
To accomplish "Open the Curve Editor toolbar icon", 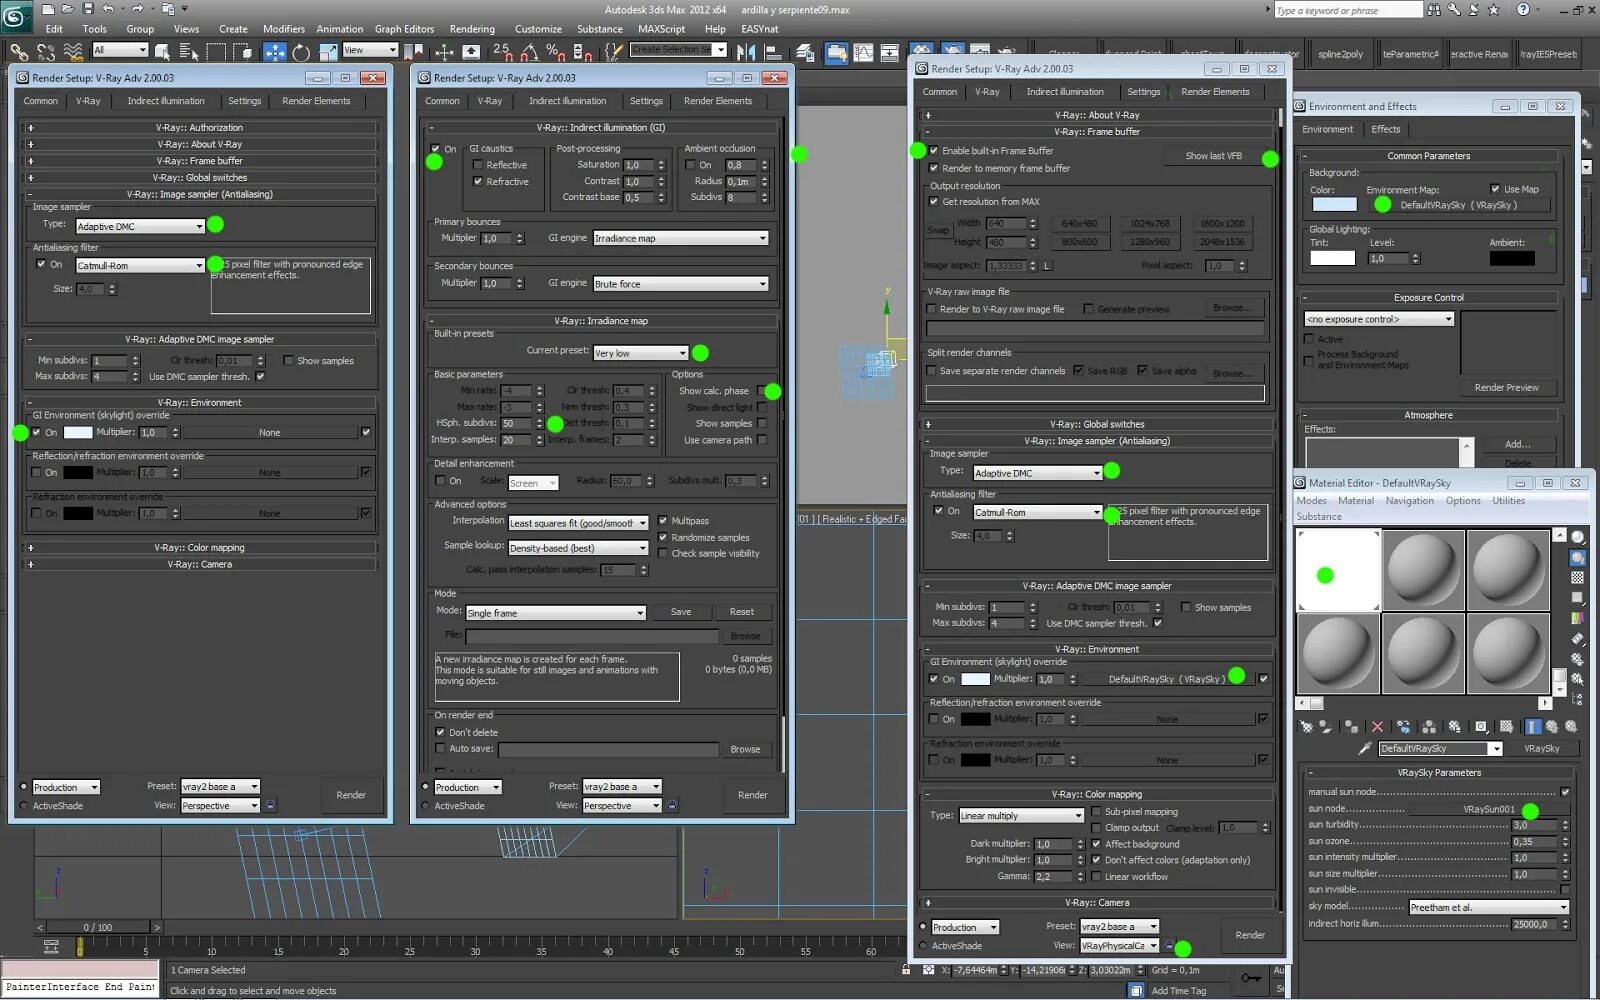I will click(x=863, y=51).
